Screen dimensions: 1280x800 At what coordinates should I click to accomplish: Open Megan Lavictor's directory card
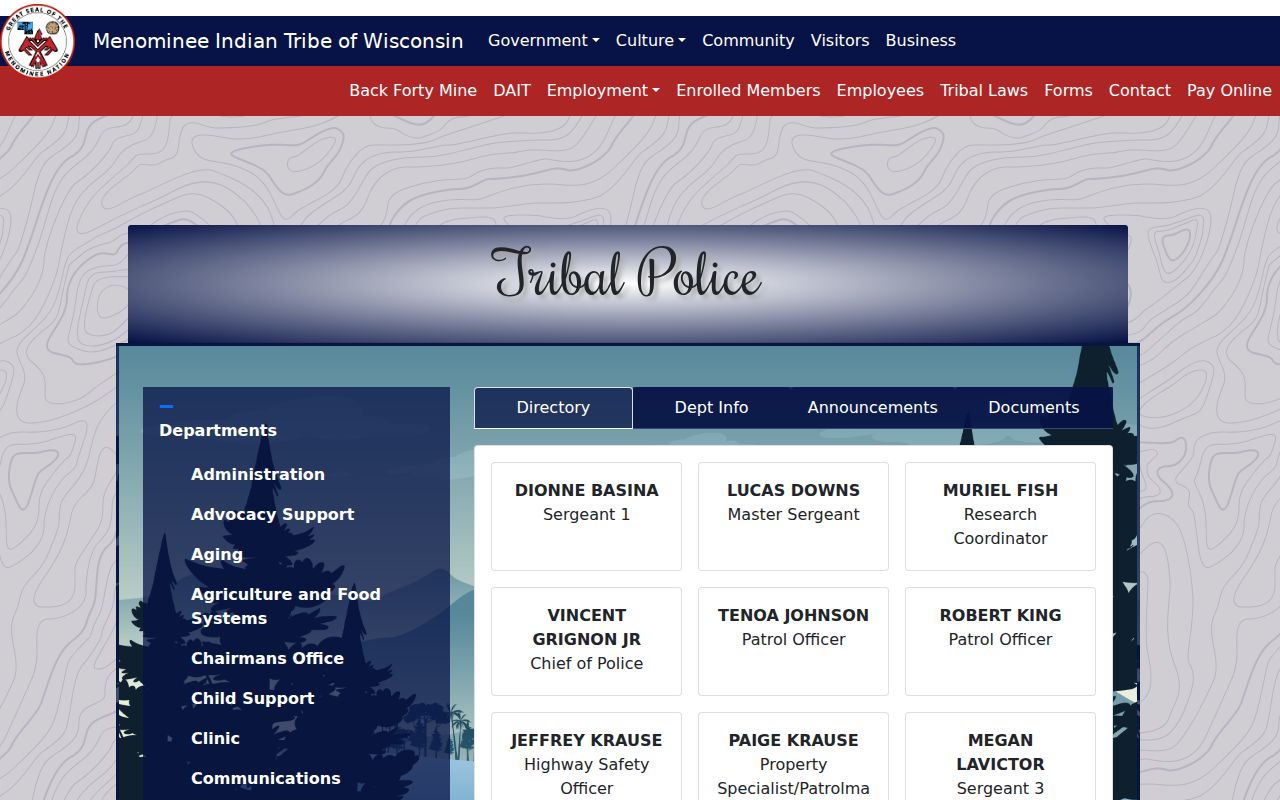click(1000, 757)
